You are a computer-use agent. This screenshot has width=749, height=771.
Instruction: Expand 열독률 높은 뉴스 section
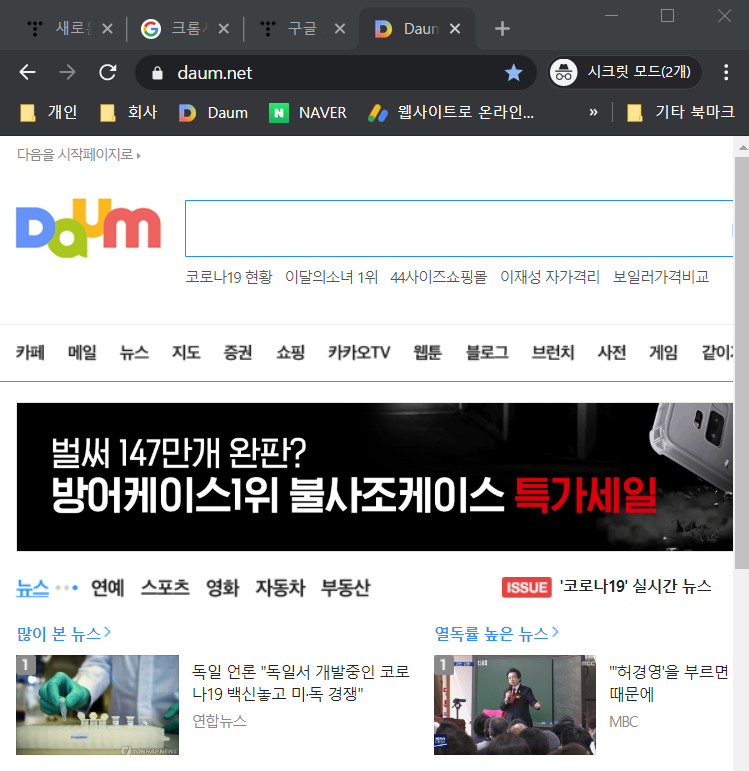[x=497, y=633]
